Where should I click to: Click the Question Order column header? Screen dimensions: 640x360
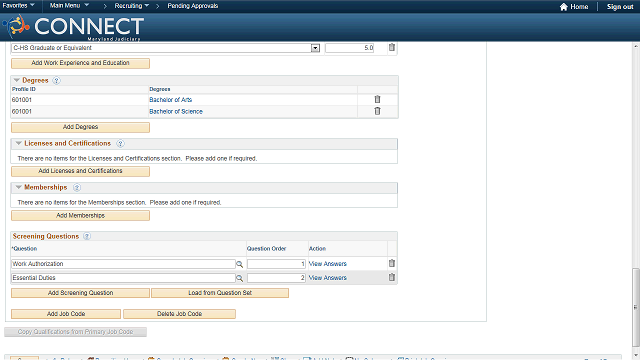(x=267, y=249)
